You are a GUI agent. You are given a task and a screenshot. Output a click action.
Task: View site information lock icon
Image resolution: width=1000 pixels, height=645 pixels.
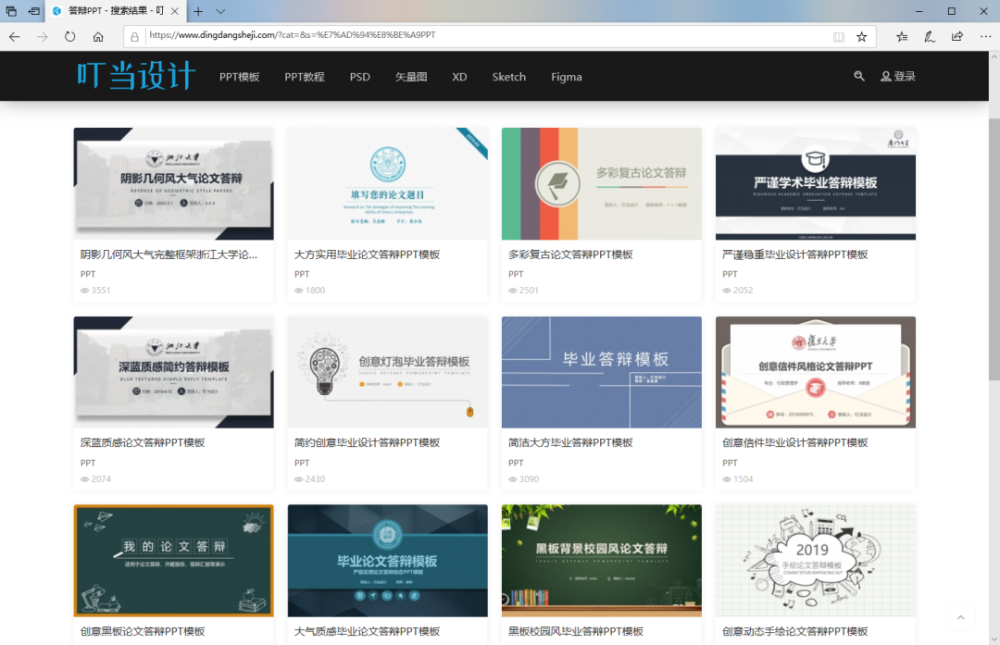[x=135, y=37]
